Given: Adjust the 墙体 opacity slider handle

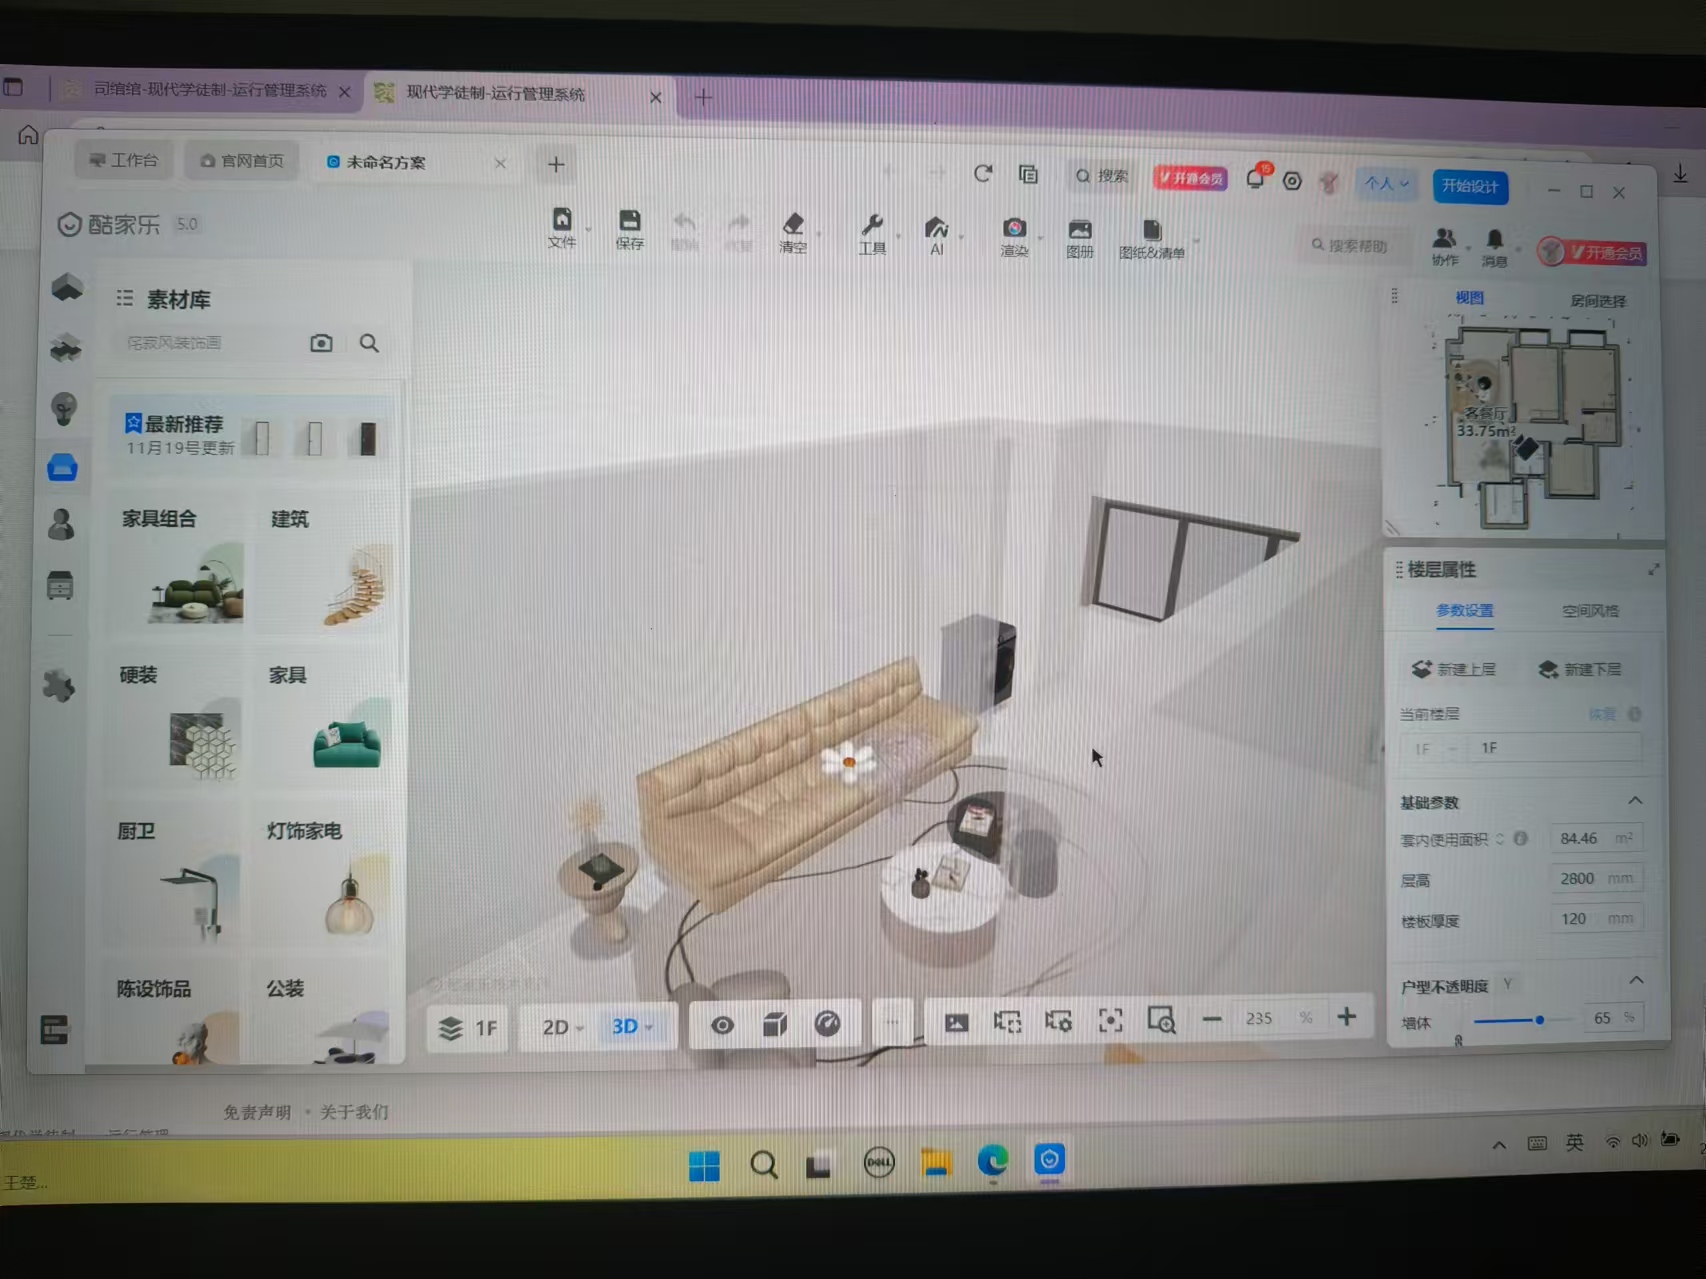Looking at the screenshot, I should tap(1540, 1019).
